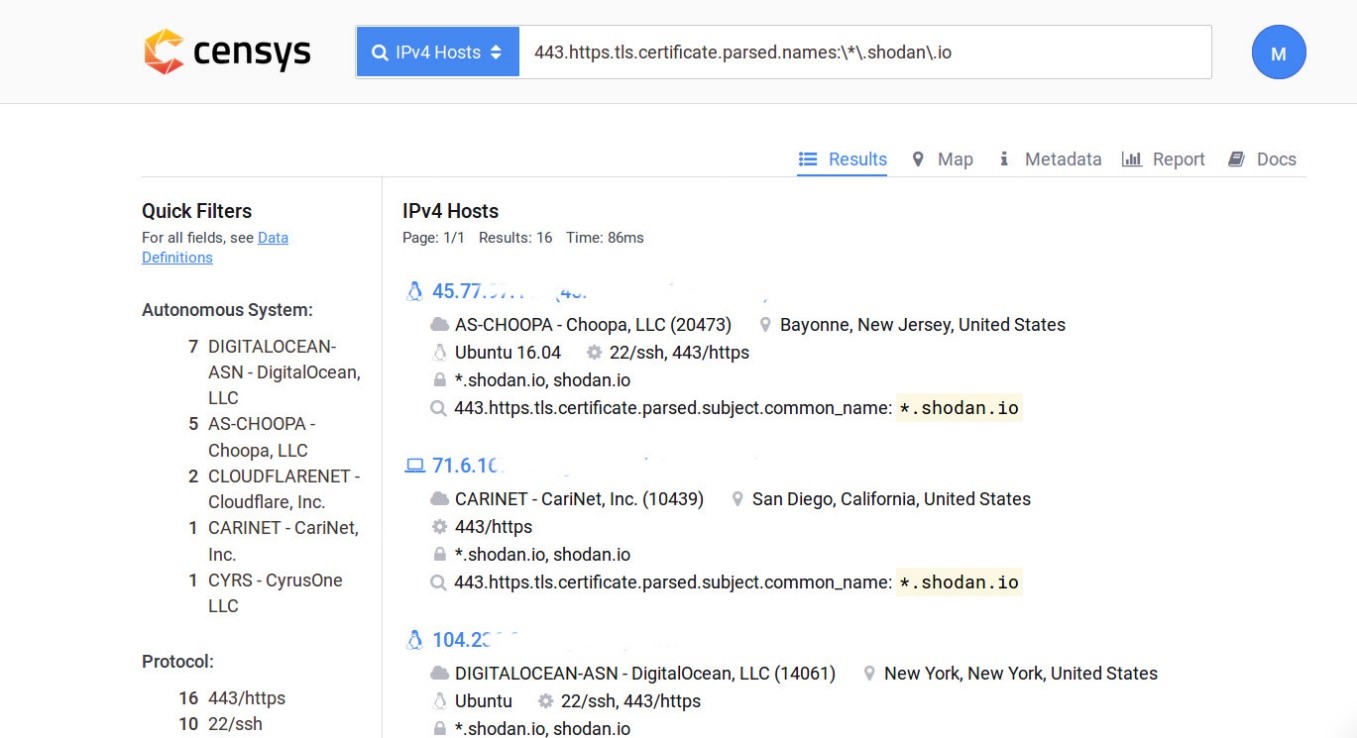The height and width of the screenshot is (738, 1357).
Task: Click the Map tab pin icon
Action: tap(918, 159)
